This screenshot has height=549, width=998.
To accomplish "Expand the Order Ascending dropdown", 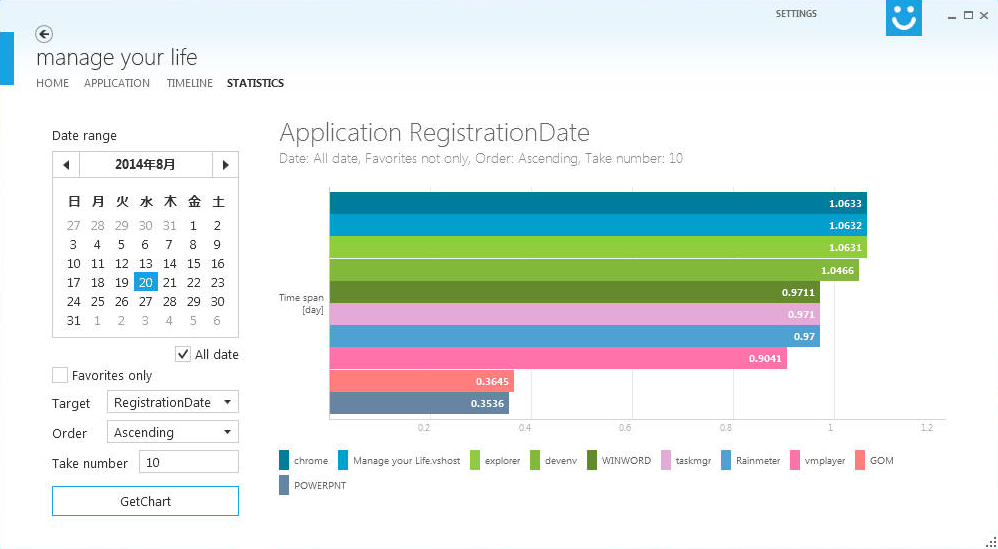I will click(172, 432).
